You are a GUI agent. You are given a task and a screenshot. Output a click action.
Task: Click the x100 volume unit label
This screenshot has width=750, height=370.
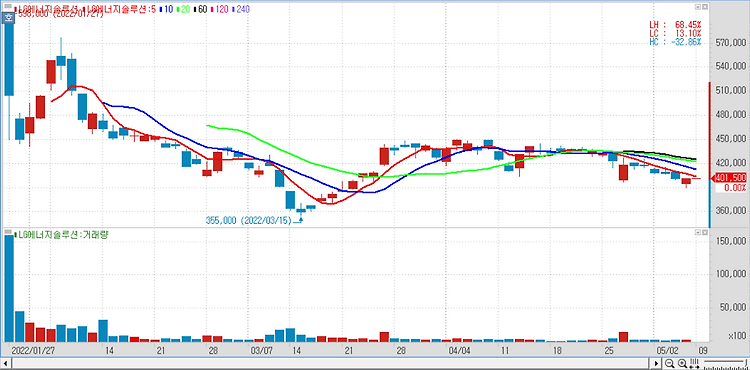coord(737,335)
